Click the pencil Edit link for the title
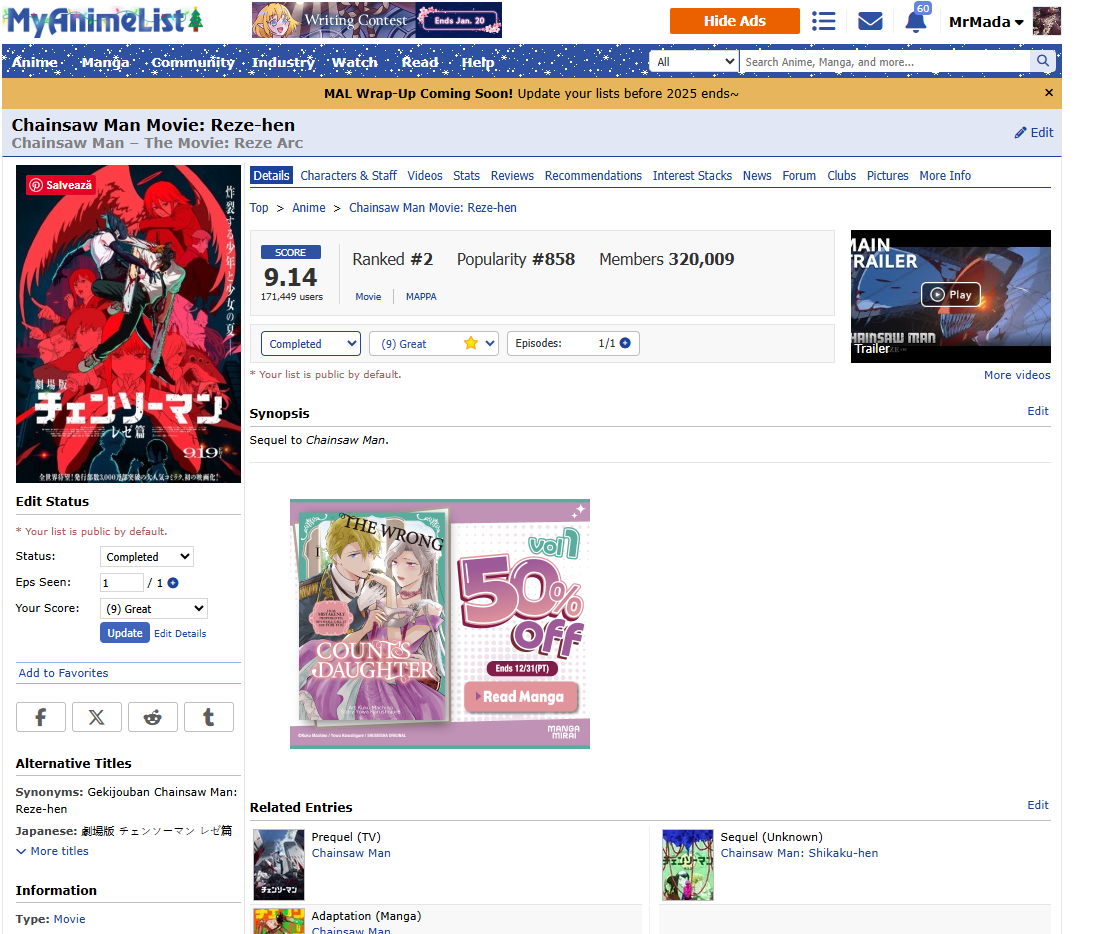 point(1034,132)
